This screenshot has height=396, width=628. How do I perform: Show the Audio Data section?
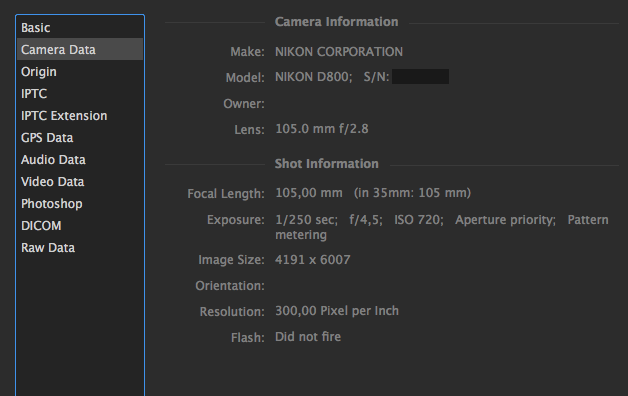tap(80, 160)
